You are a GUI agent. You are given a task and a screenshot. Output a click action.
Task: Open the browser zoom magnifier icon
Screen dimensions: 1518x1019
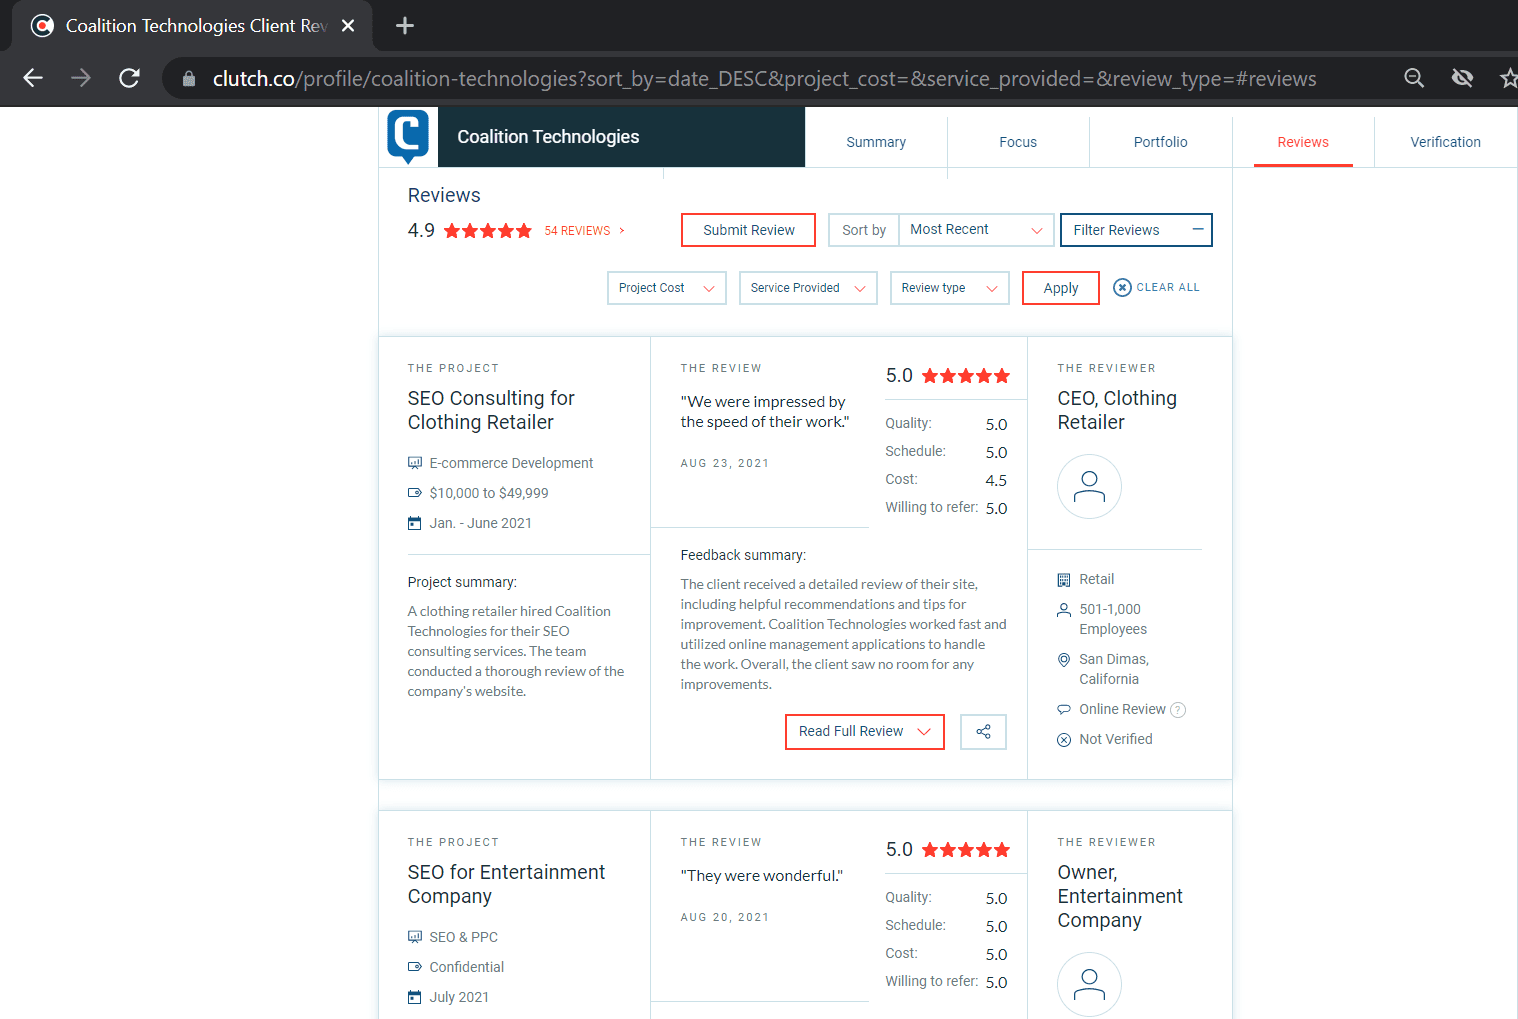(1413, 78)
